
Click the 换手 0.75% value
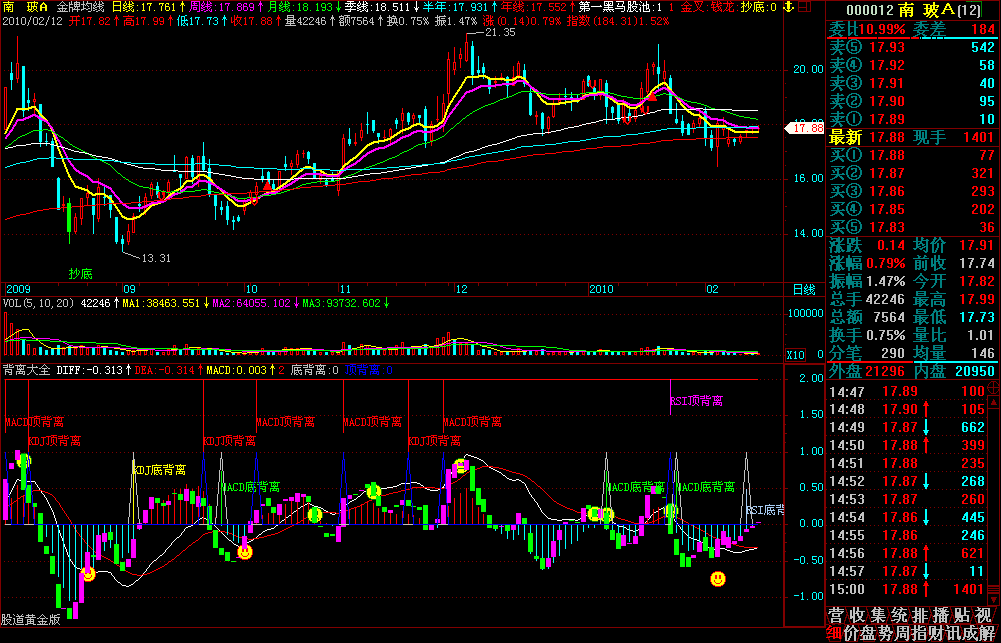(885, 335)
